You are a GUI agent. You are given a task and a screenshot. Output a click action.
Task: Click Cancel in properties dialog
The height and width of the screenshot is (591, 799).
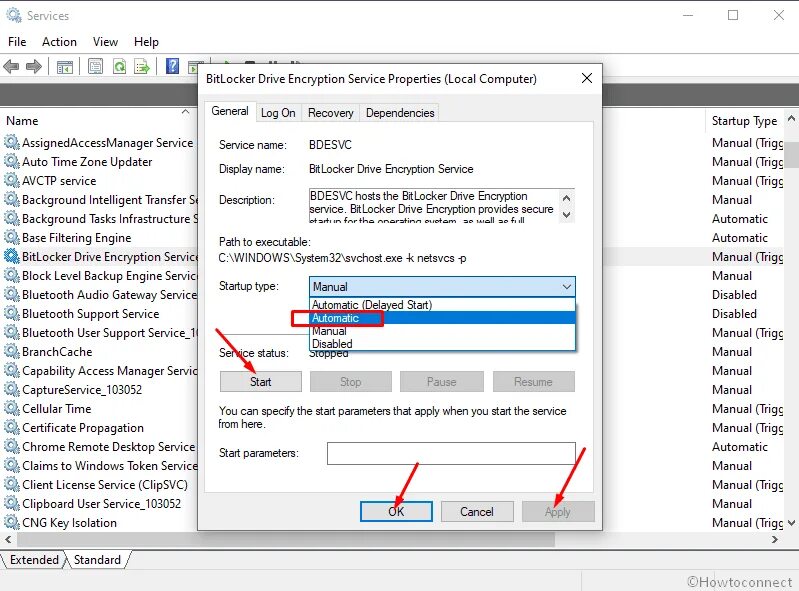point(477,512)
